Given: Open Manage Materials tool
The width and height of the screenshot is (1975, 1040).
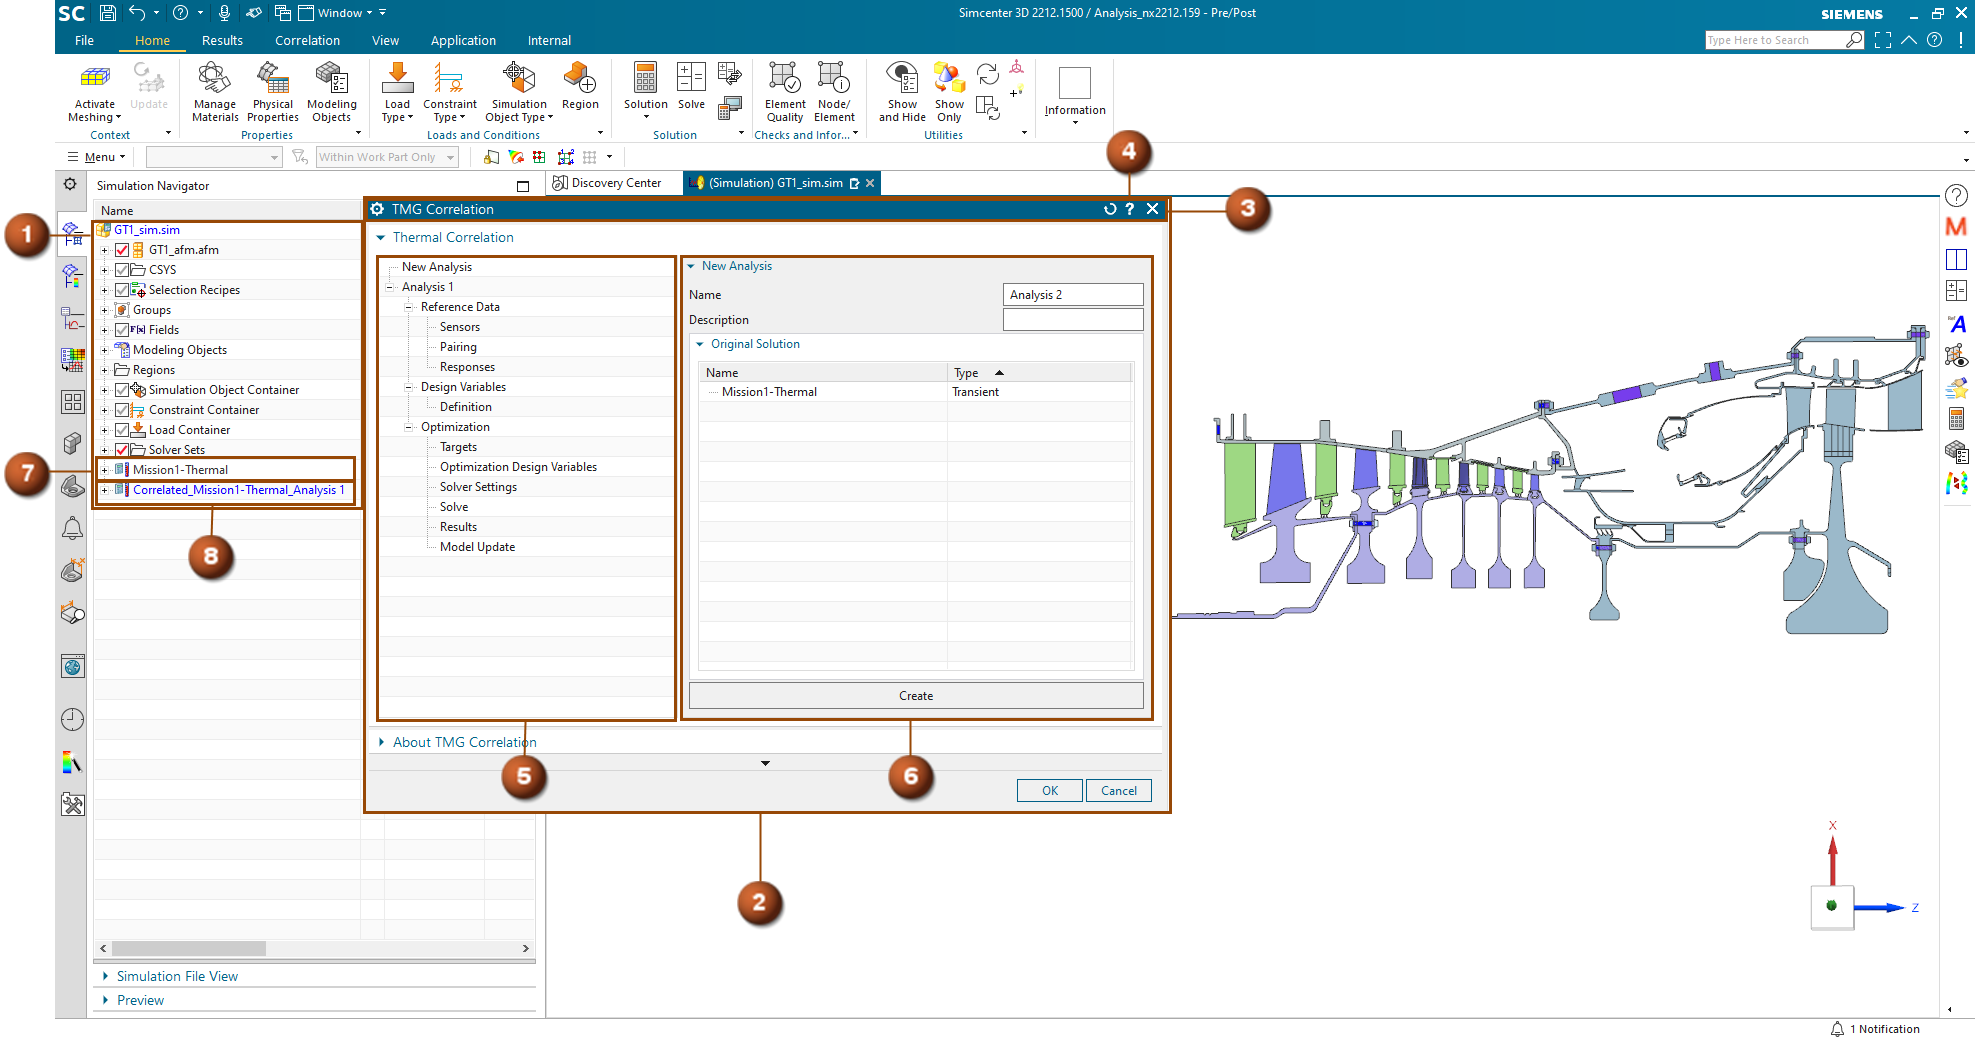Looking at the screenshot, I should [214, 79].
